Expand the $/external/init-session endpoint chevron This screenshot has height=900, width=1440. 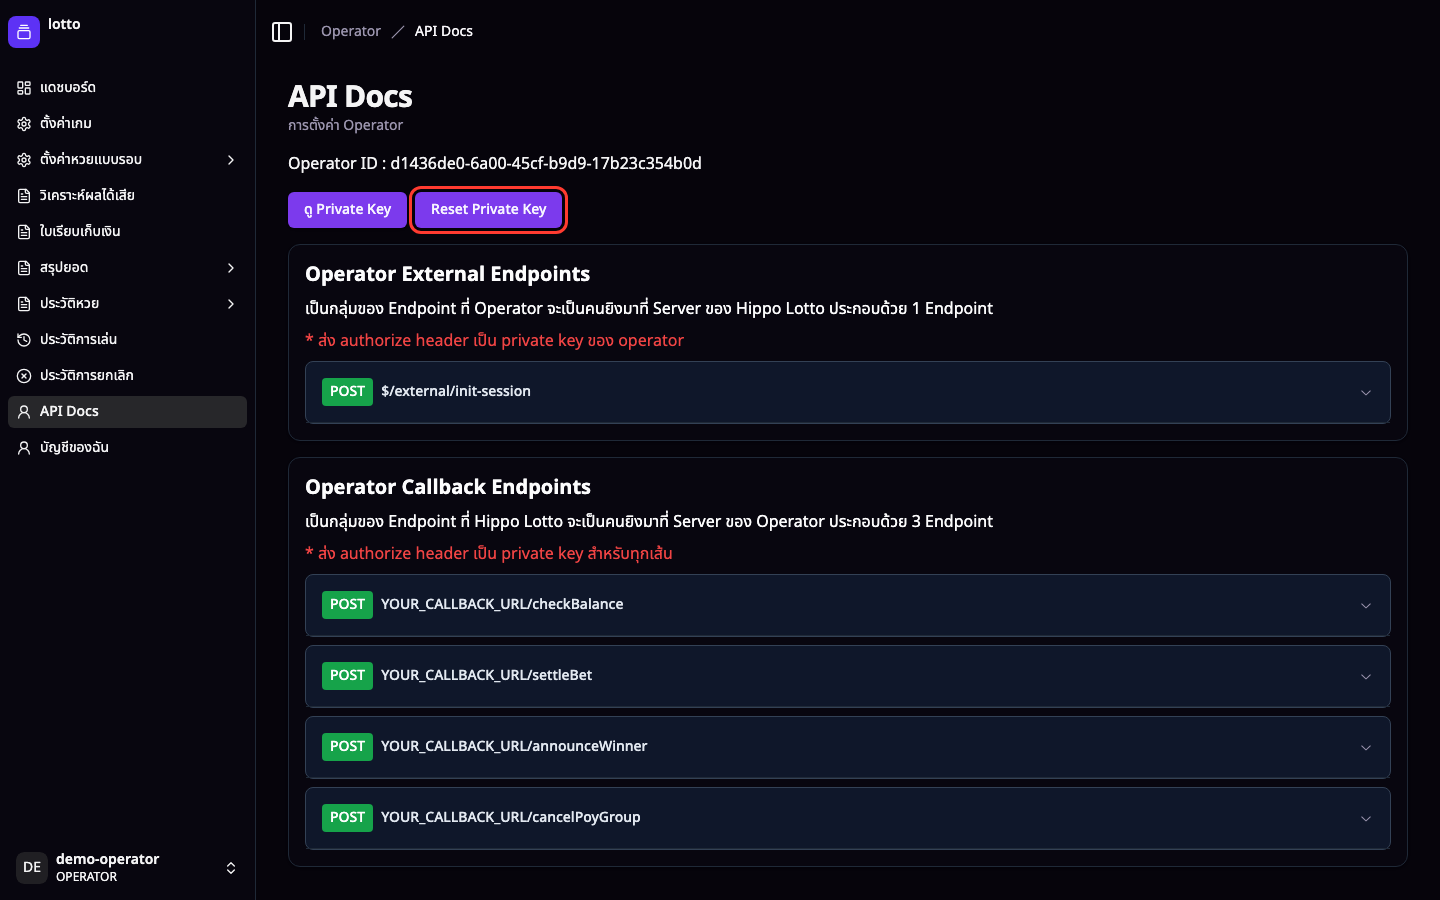pos(1366,393)
